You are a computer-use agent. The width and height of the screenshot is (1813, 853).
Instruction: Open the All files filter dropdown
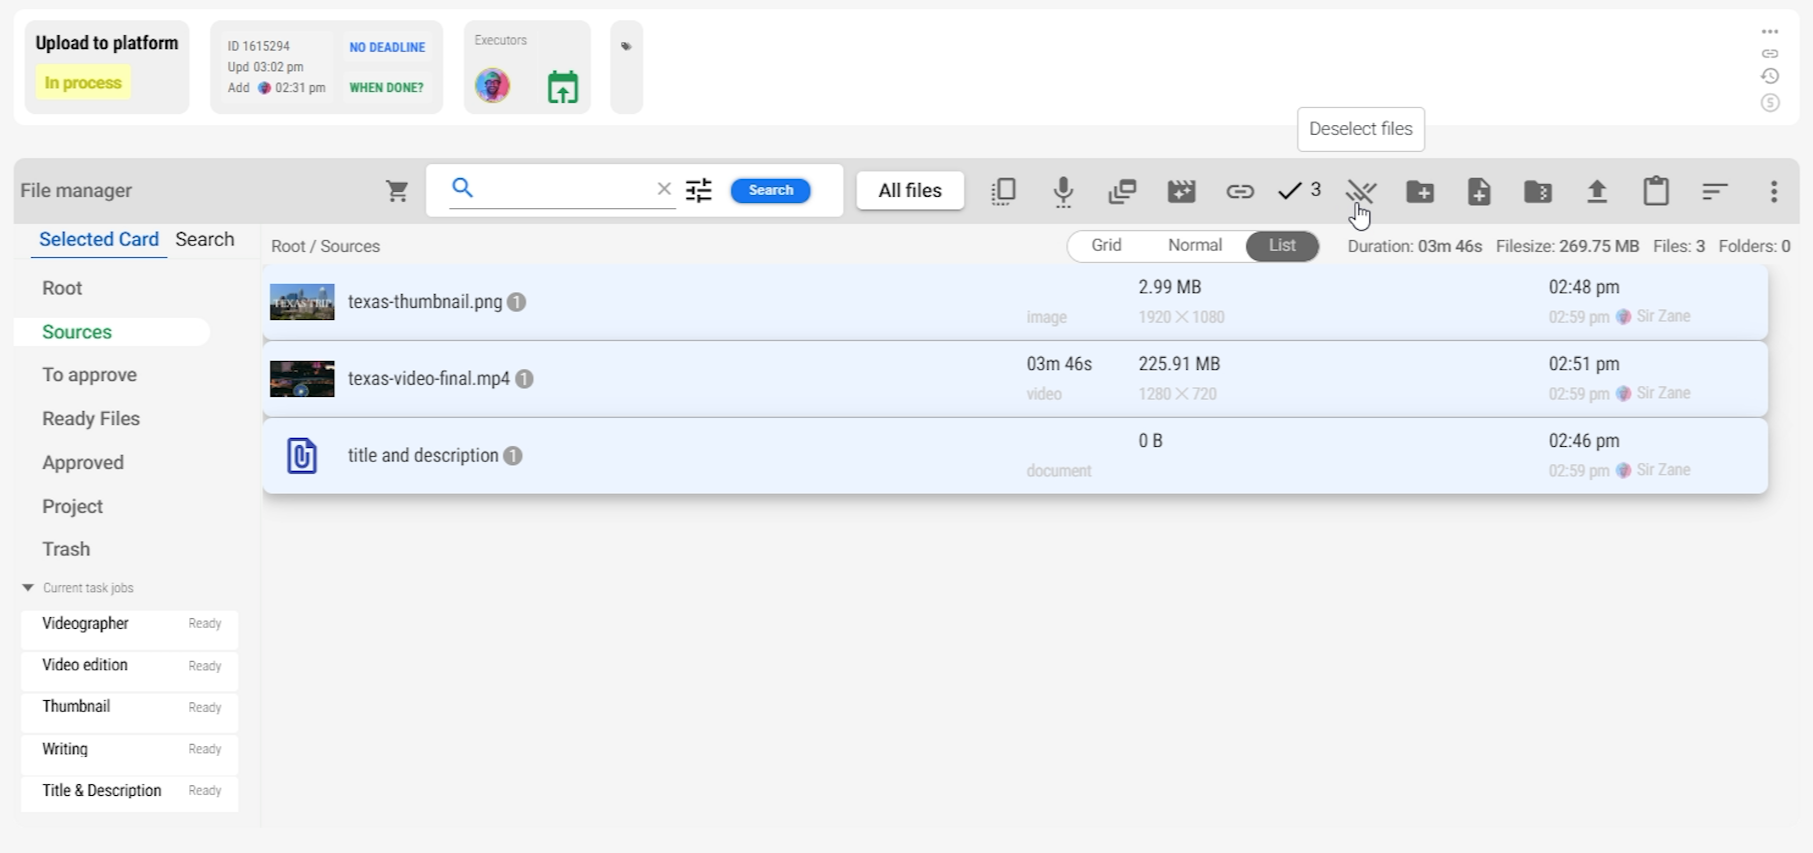pos(910,191)
